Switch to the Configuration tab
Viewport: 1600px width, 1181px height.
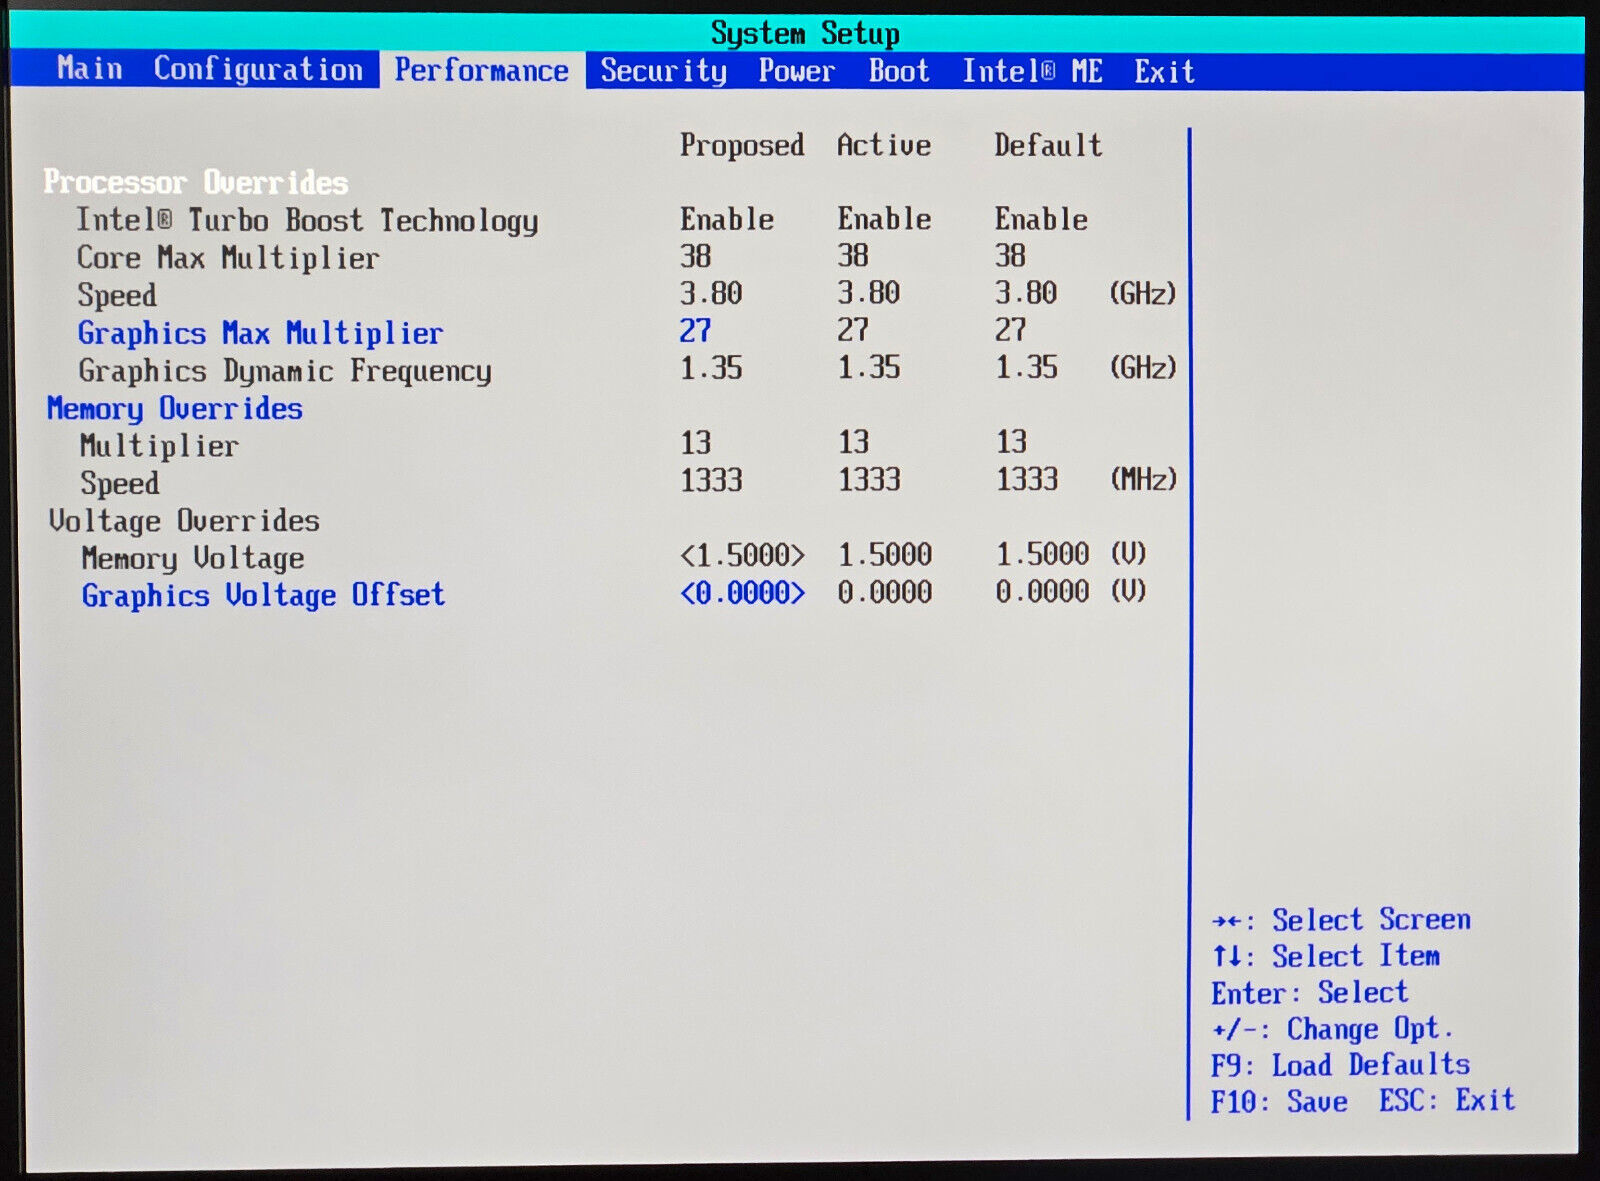point(258,70)
